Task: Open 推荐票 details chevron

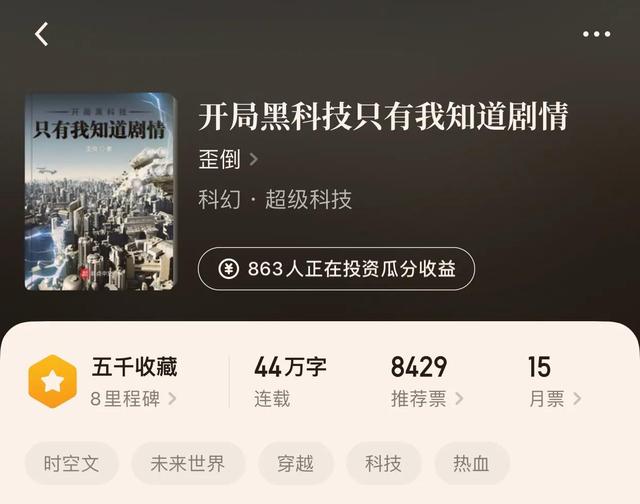Action: 459,399
